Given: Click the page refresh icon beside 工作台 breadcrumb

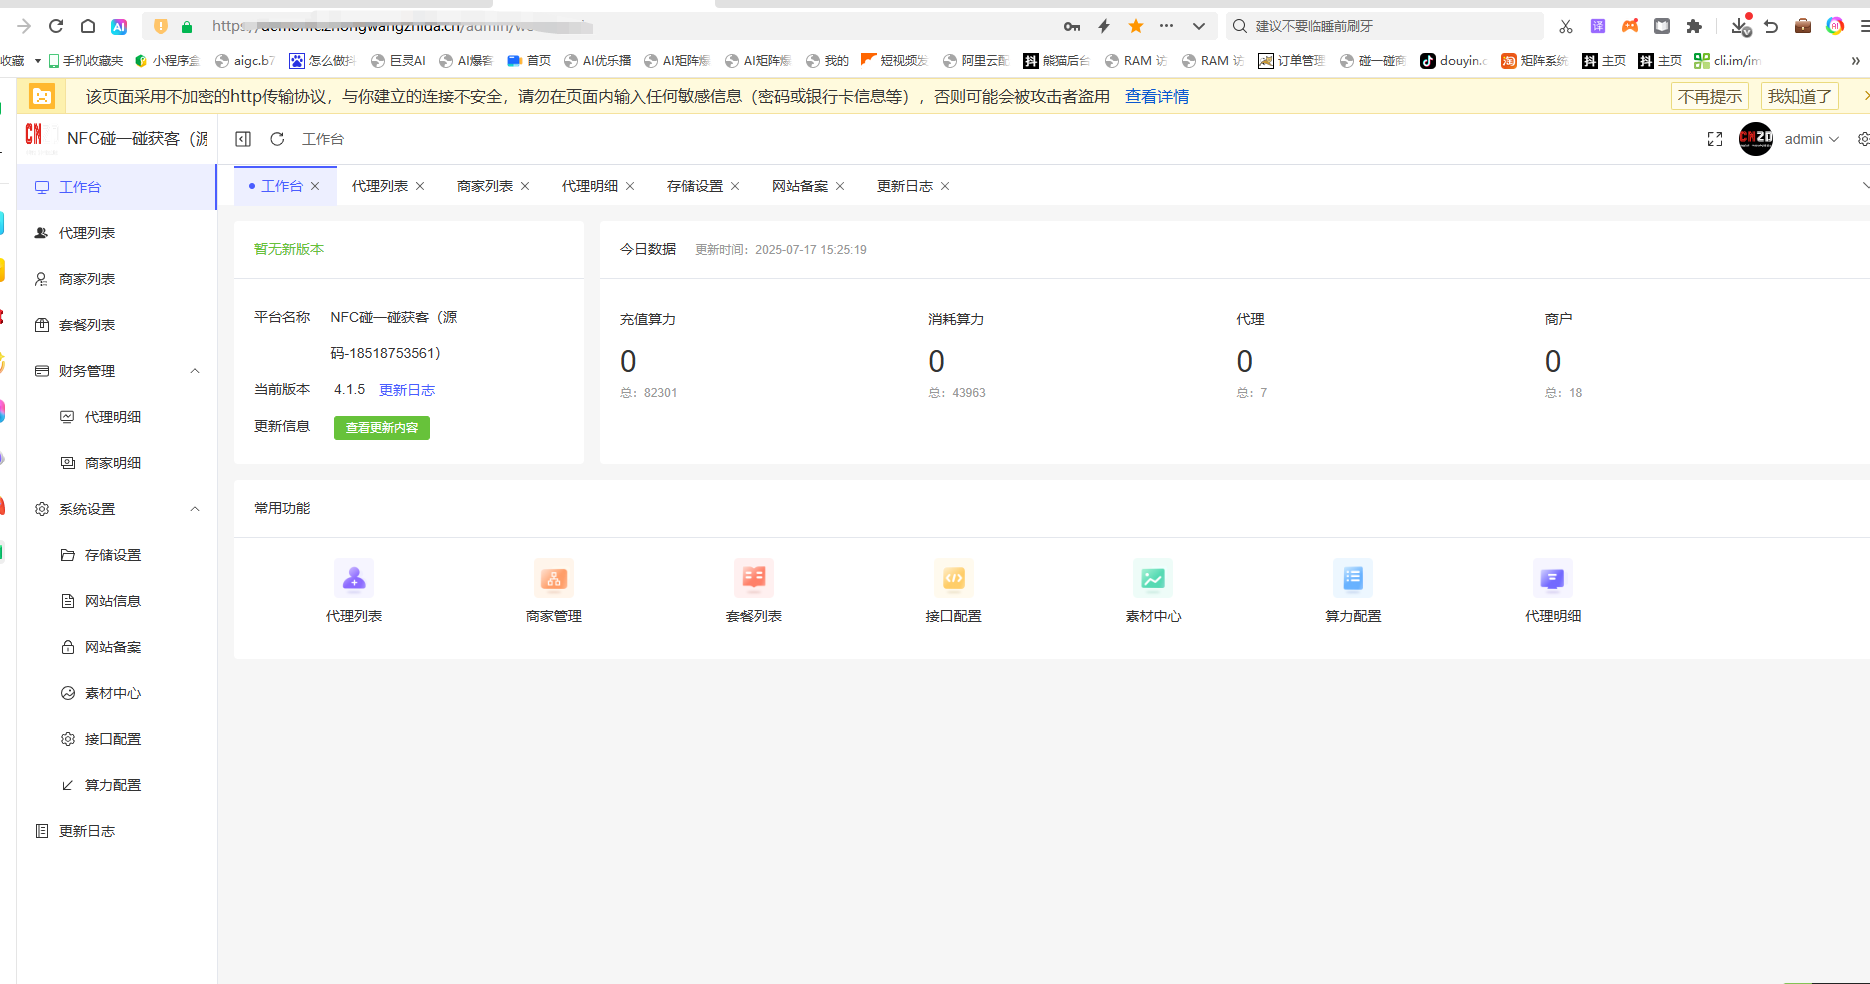Looking at the screenshot, I should [277, 139].
